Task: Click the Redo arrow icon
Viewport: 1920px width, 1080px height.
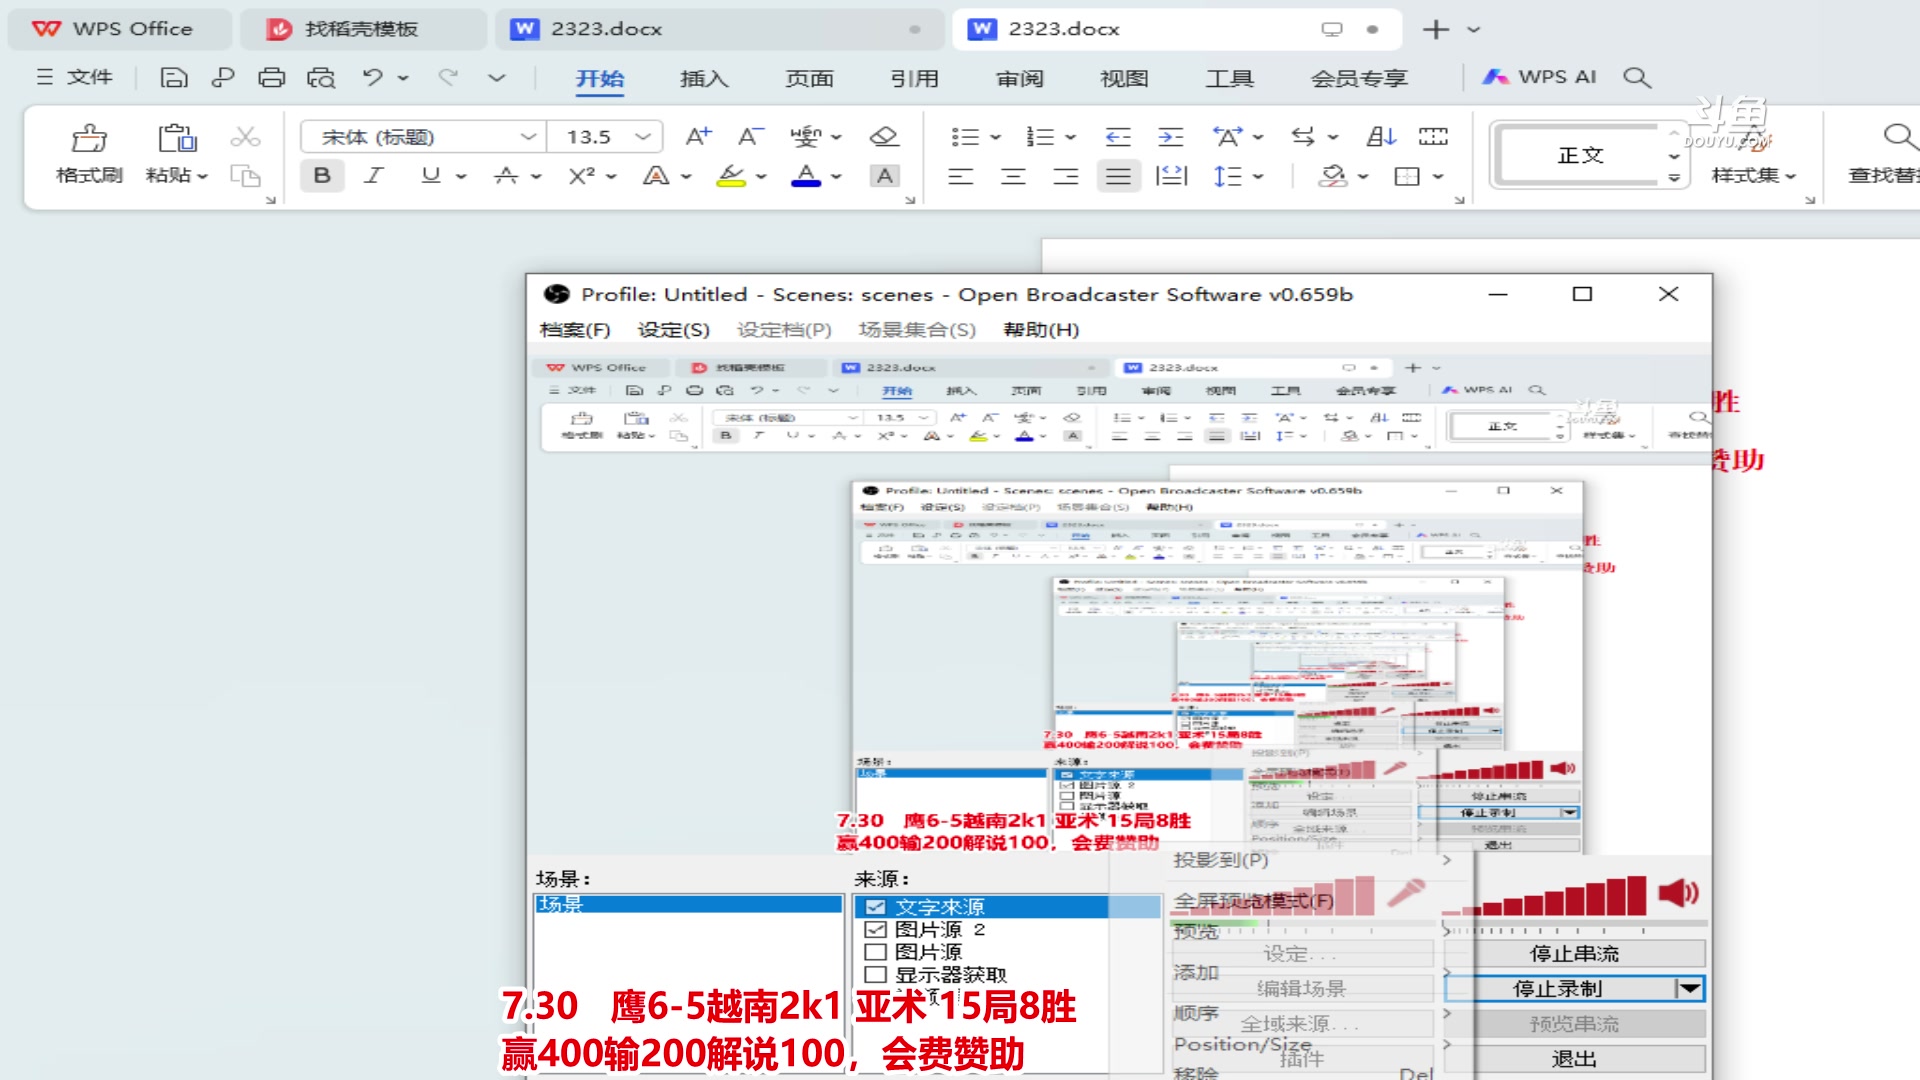Action: pos(448,77)
